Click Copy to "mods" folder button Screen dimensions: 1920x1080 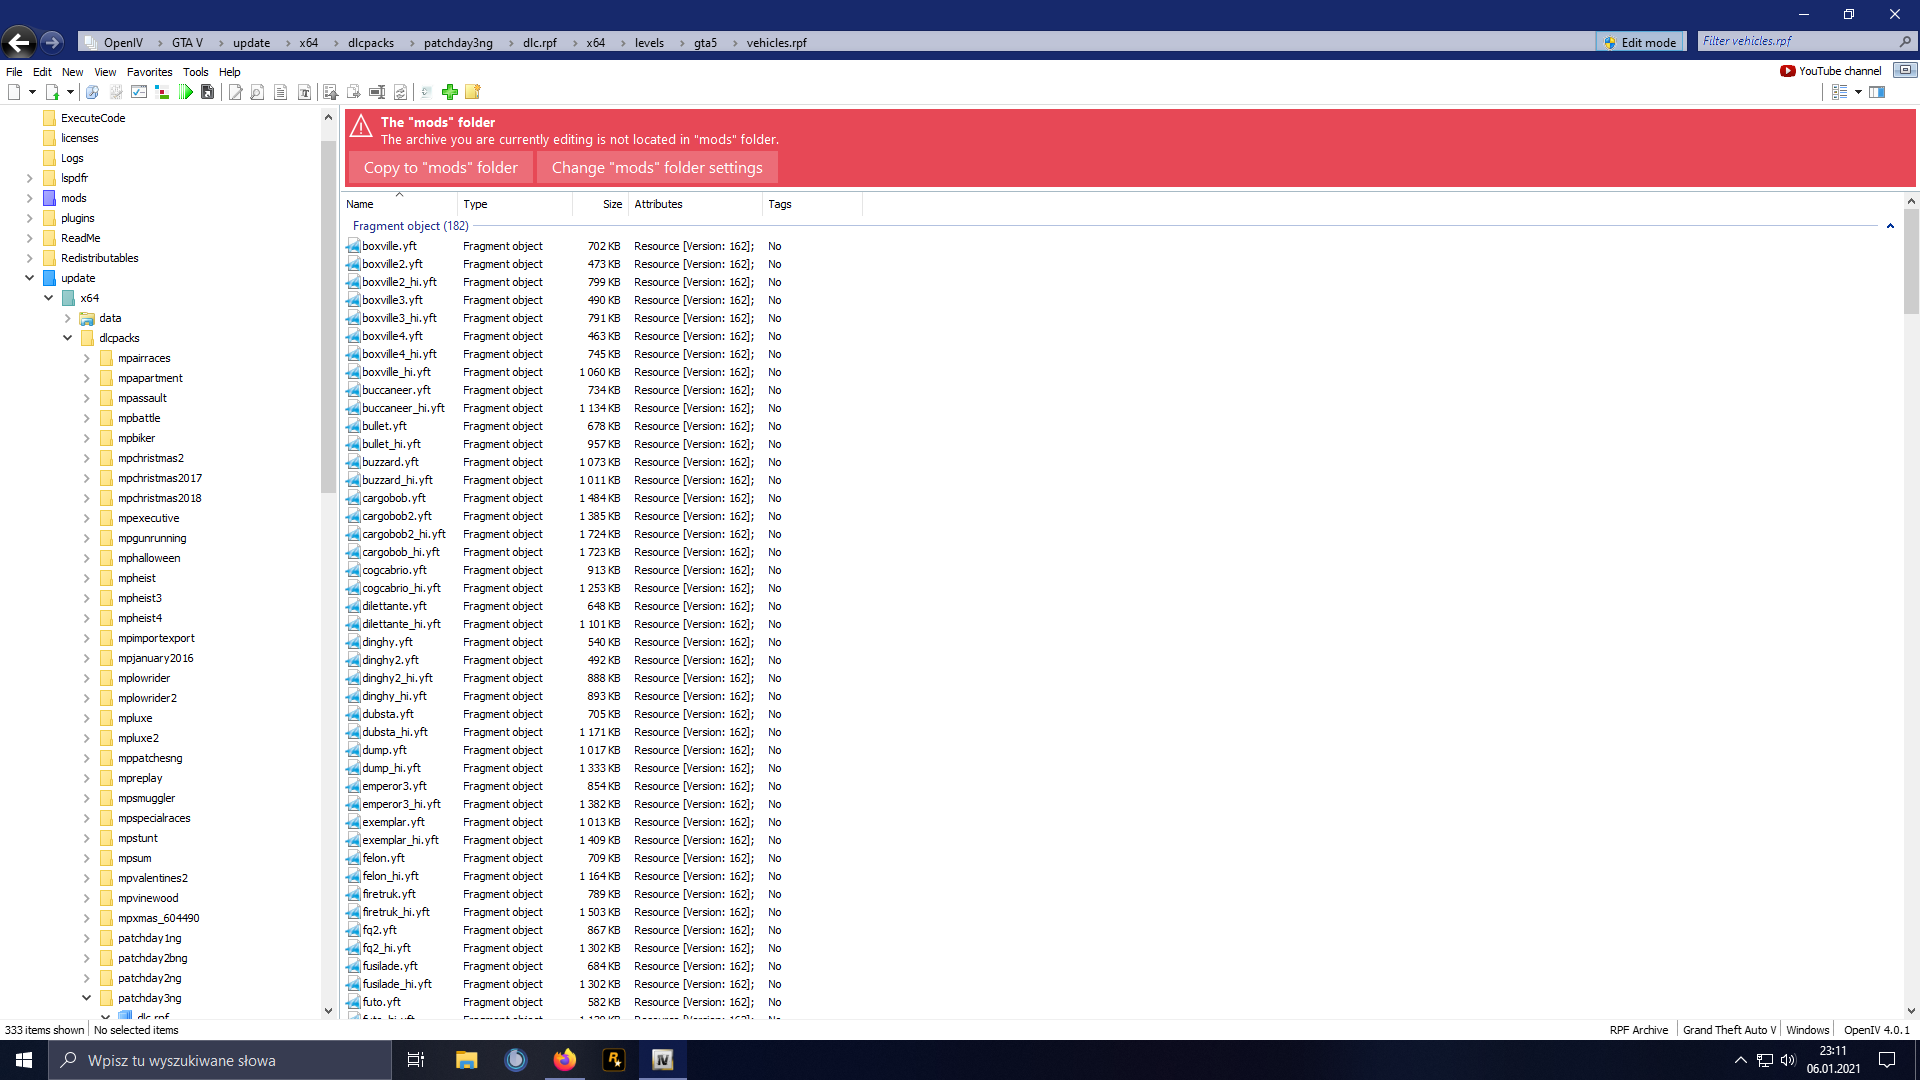pyautogui.click(x=440, y=168)
